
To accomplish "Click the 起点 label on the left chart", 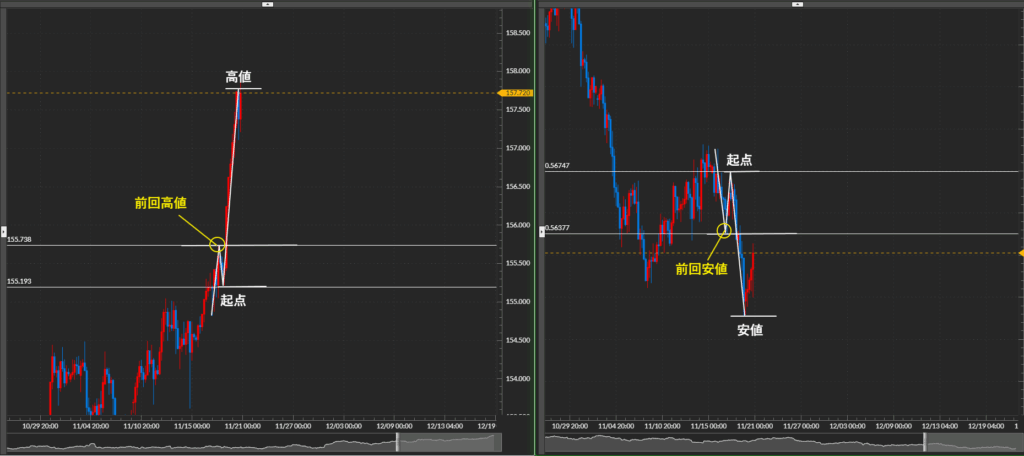I will pos(232,300).
